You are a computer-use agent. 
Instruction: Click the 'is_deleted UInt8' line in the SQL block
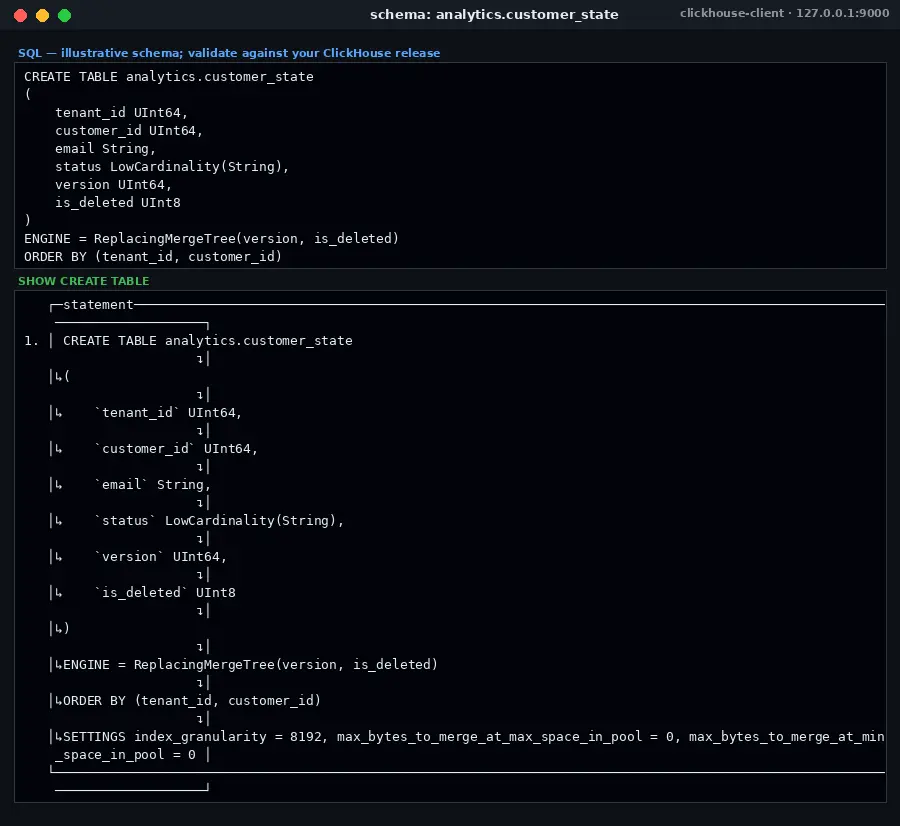(x=118, y=203)
